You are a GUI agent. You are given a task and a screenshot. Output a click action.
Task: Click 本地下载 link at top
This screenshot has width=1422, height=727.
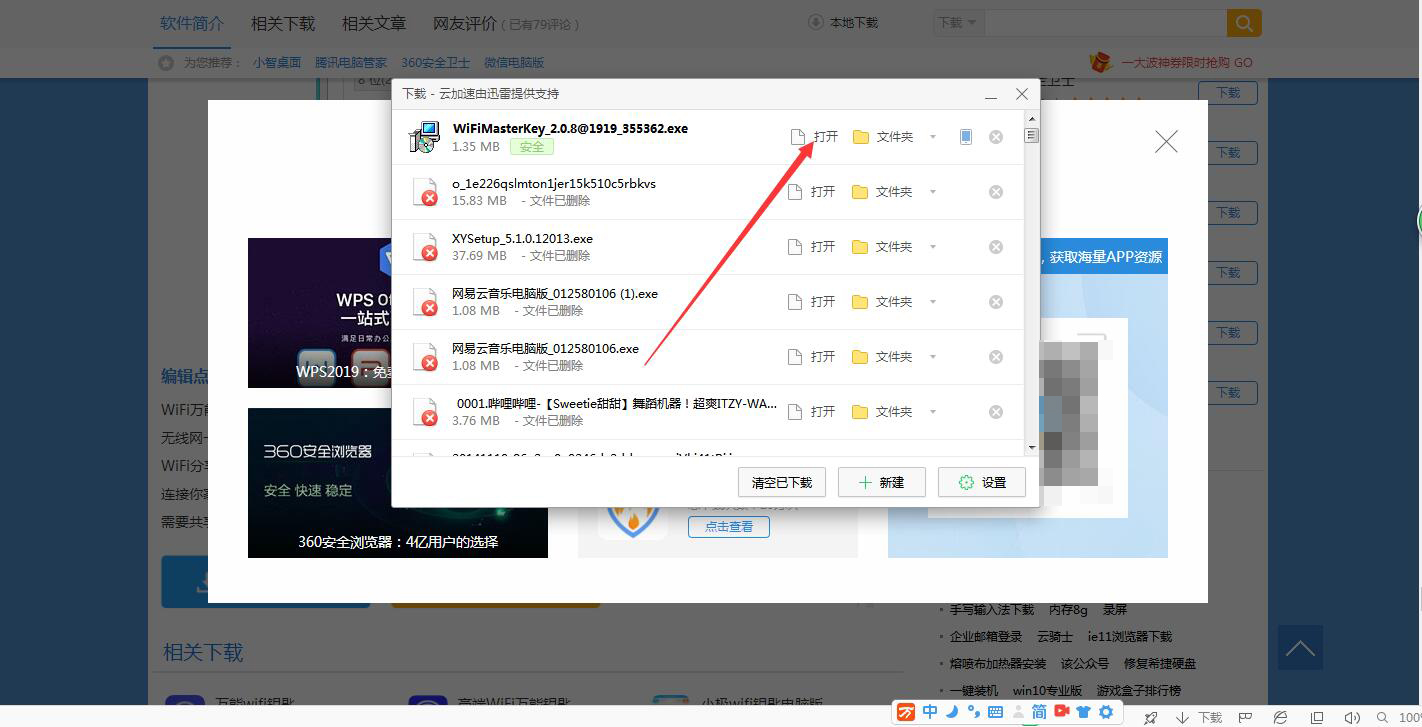843,23
